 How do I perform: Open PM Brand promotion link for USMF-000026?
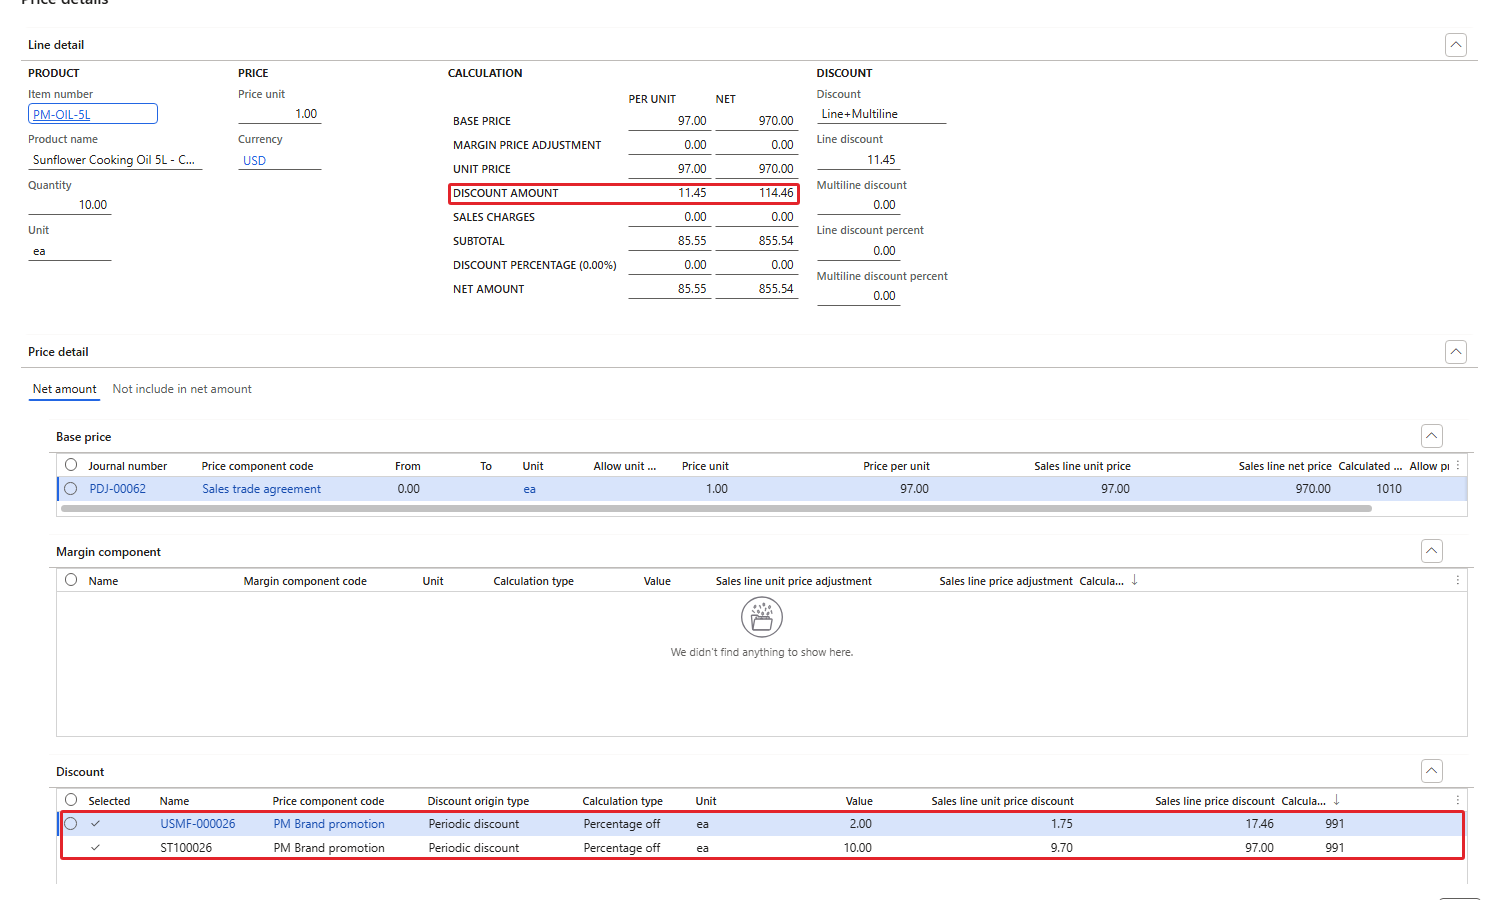(x=329, y=824)
